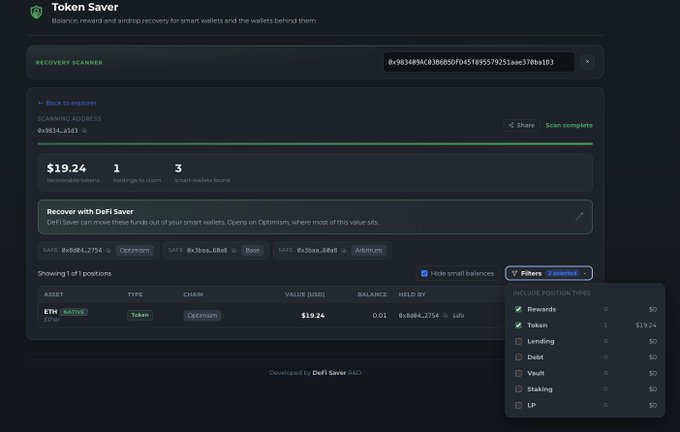Click the Share button
The width and height of the screenshot is (680, 432).
pyautogui.click(x=521, y=125)
